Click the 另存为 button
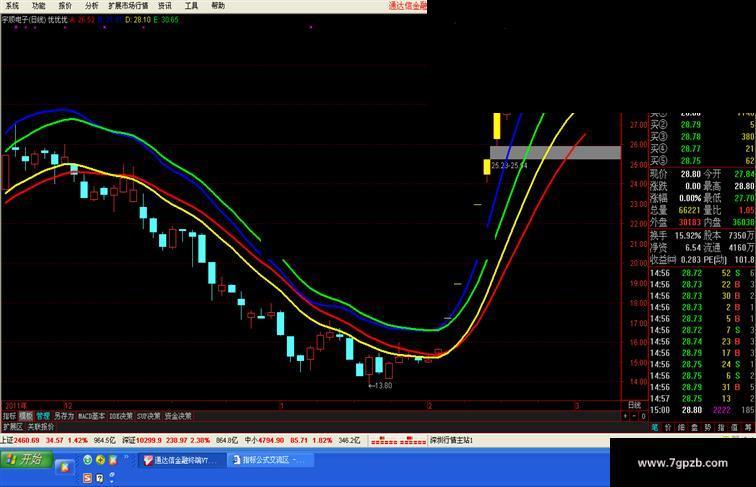The width and height of the screenshot is (756, 487). coord(64,416)
